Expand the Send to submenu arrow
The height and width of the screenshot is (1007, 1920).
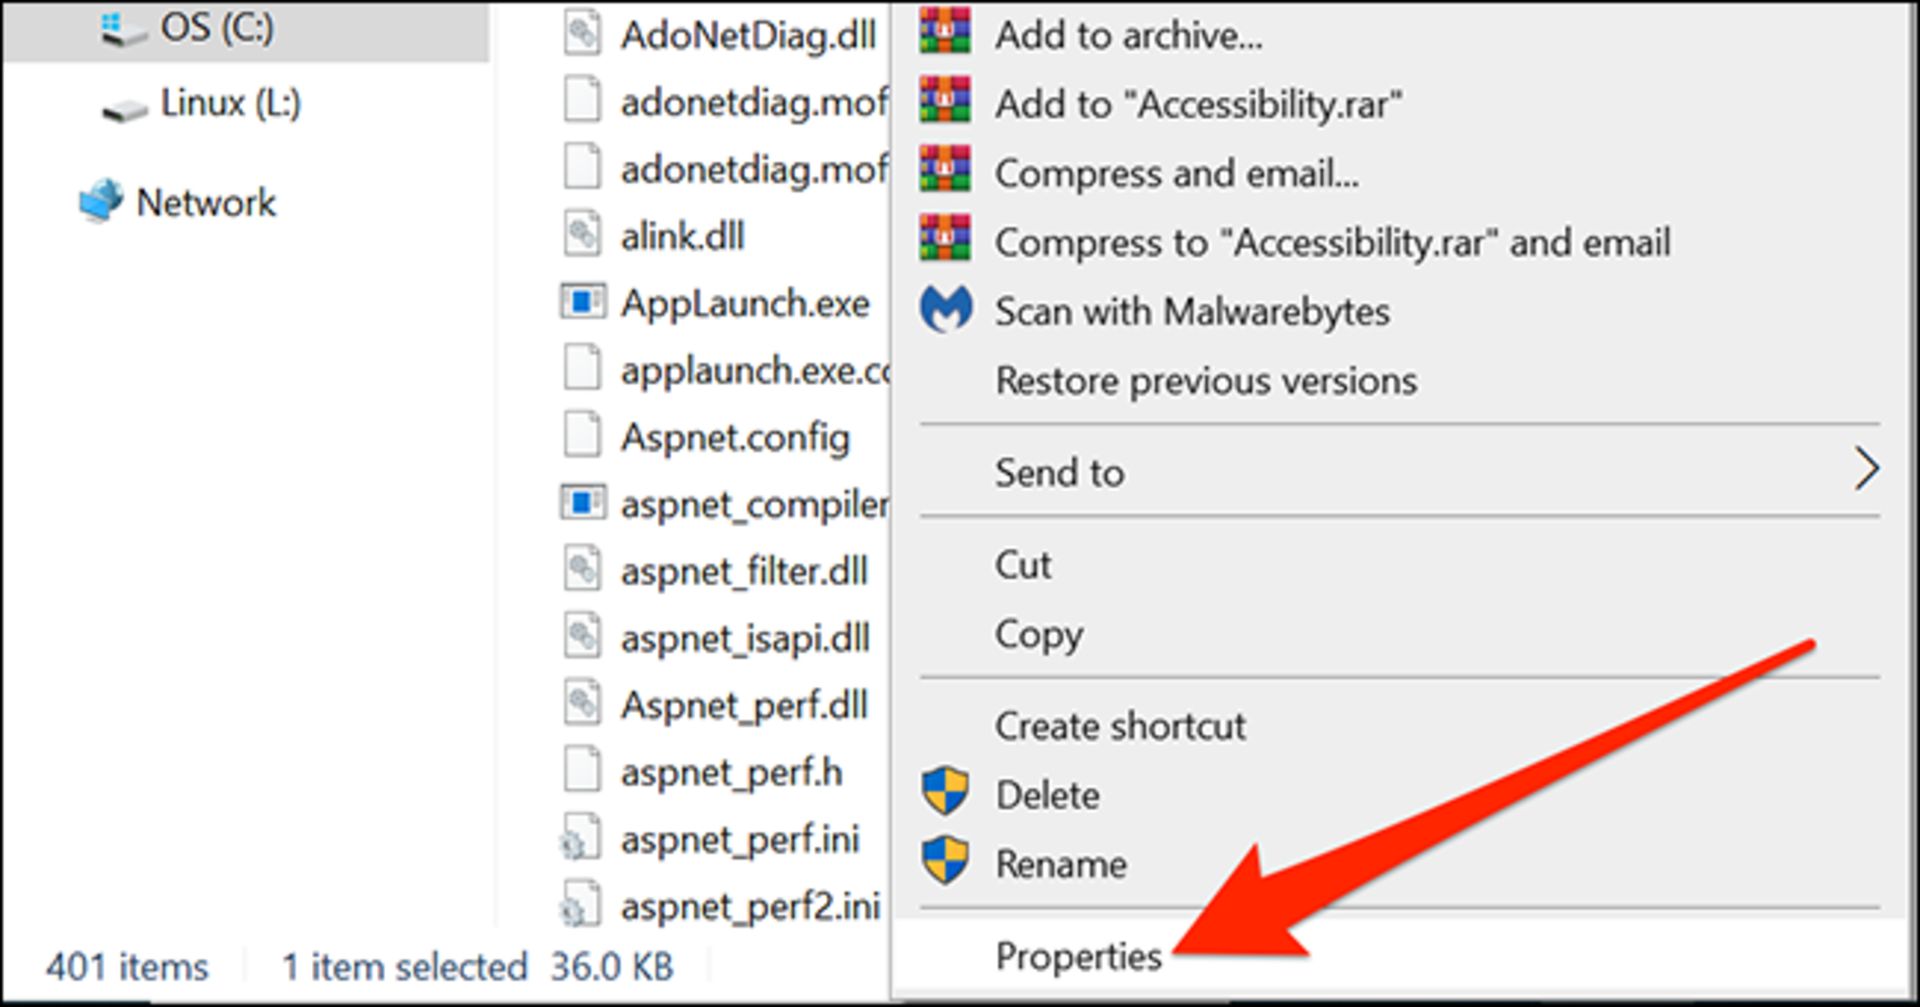pyautogui.click(x=1865, y=470)
